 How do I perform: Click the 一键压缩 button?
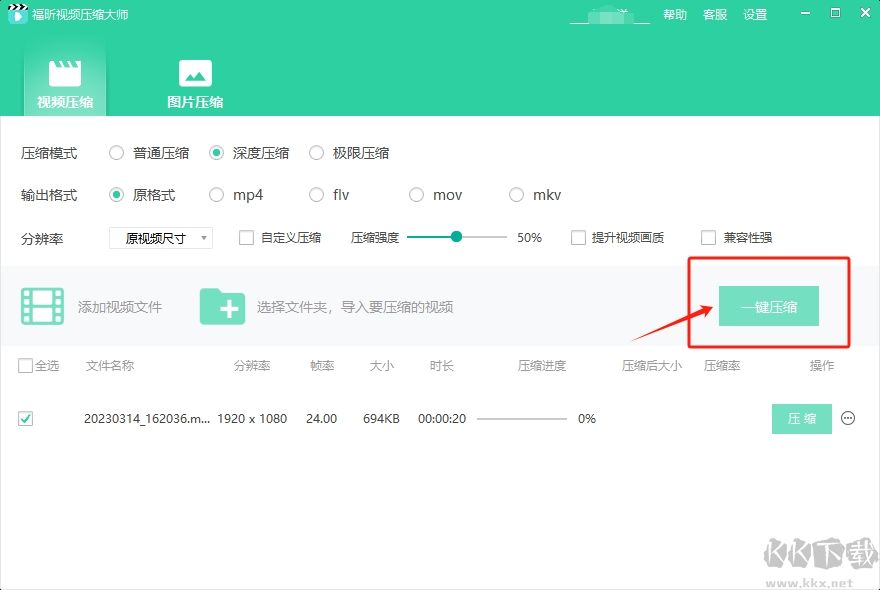click(768, 307)
